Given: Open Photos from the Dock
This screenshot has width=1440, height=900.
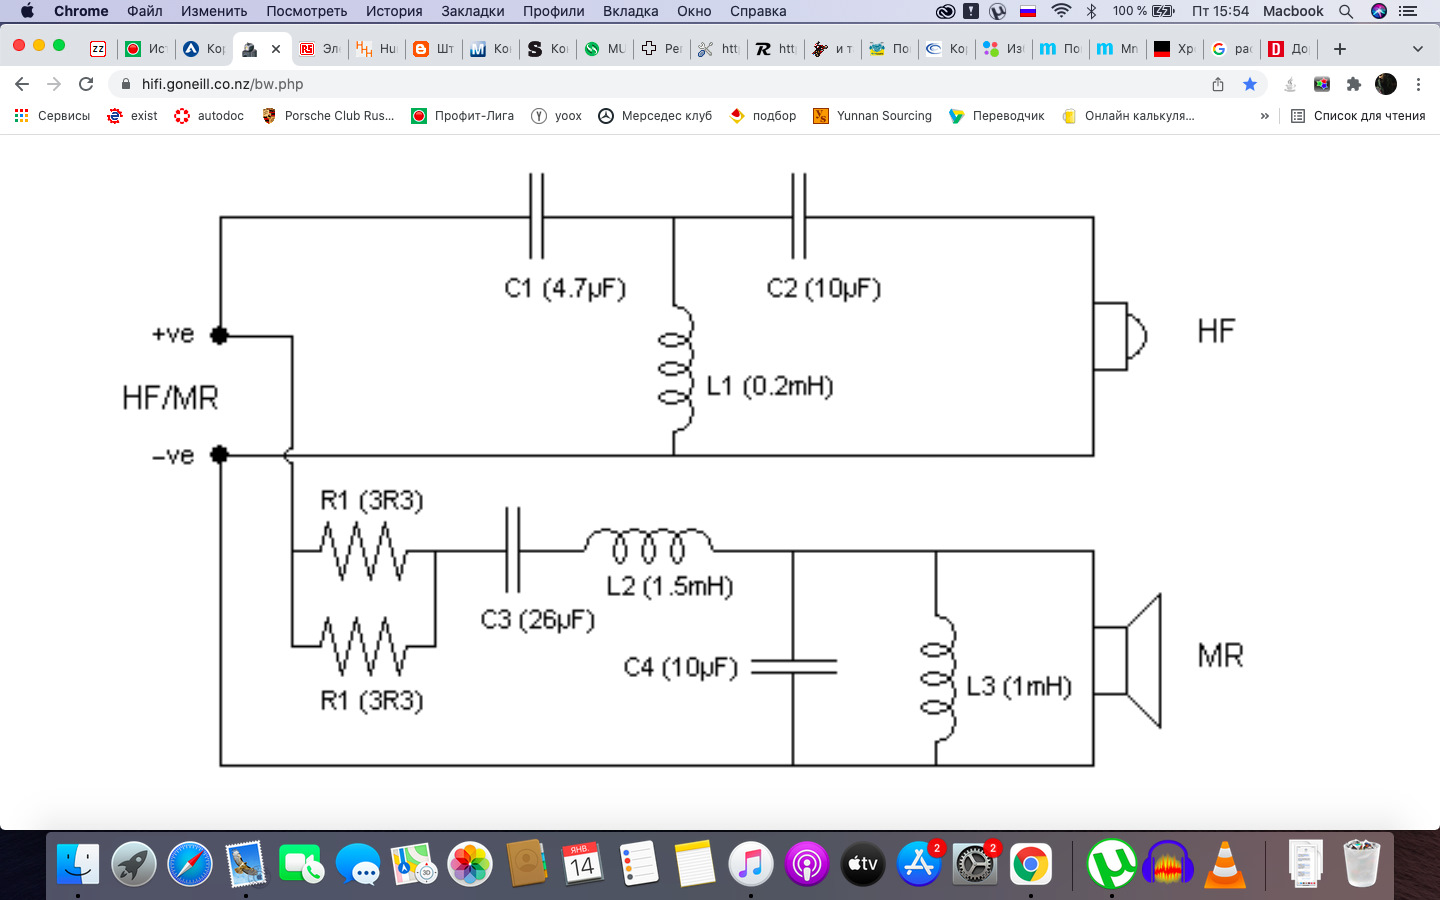Looking at the screenshot, I should coord(470,864).
